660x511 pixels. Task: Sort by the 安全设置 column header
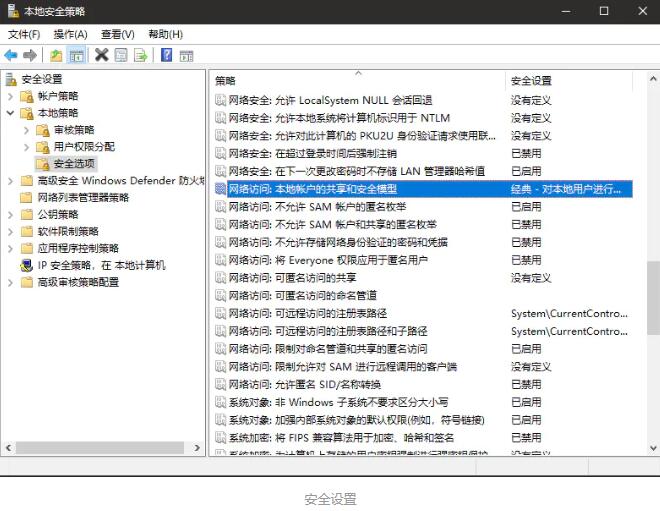point(569,80)
